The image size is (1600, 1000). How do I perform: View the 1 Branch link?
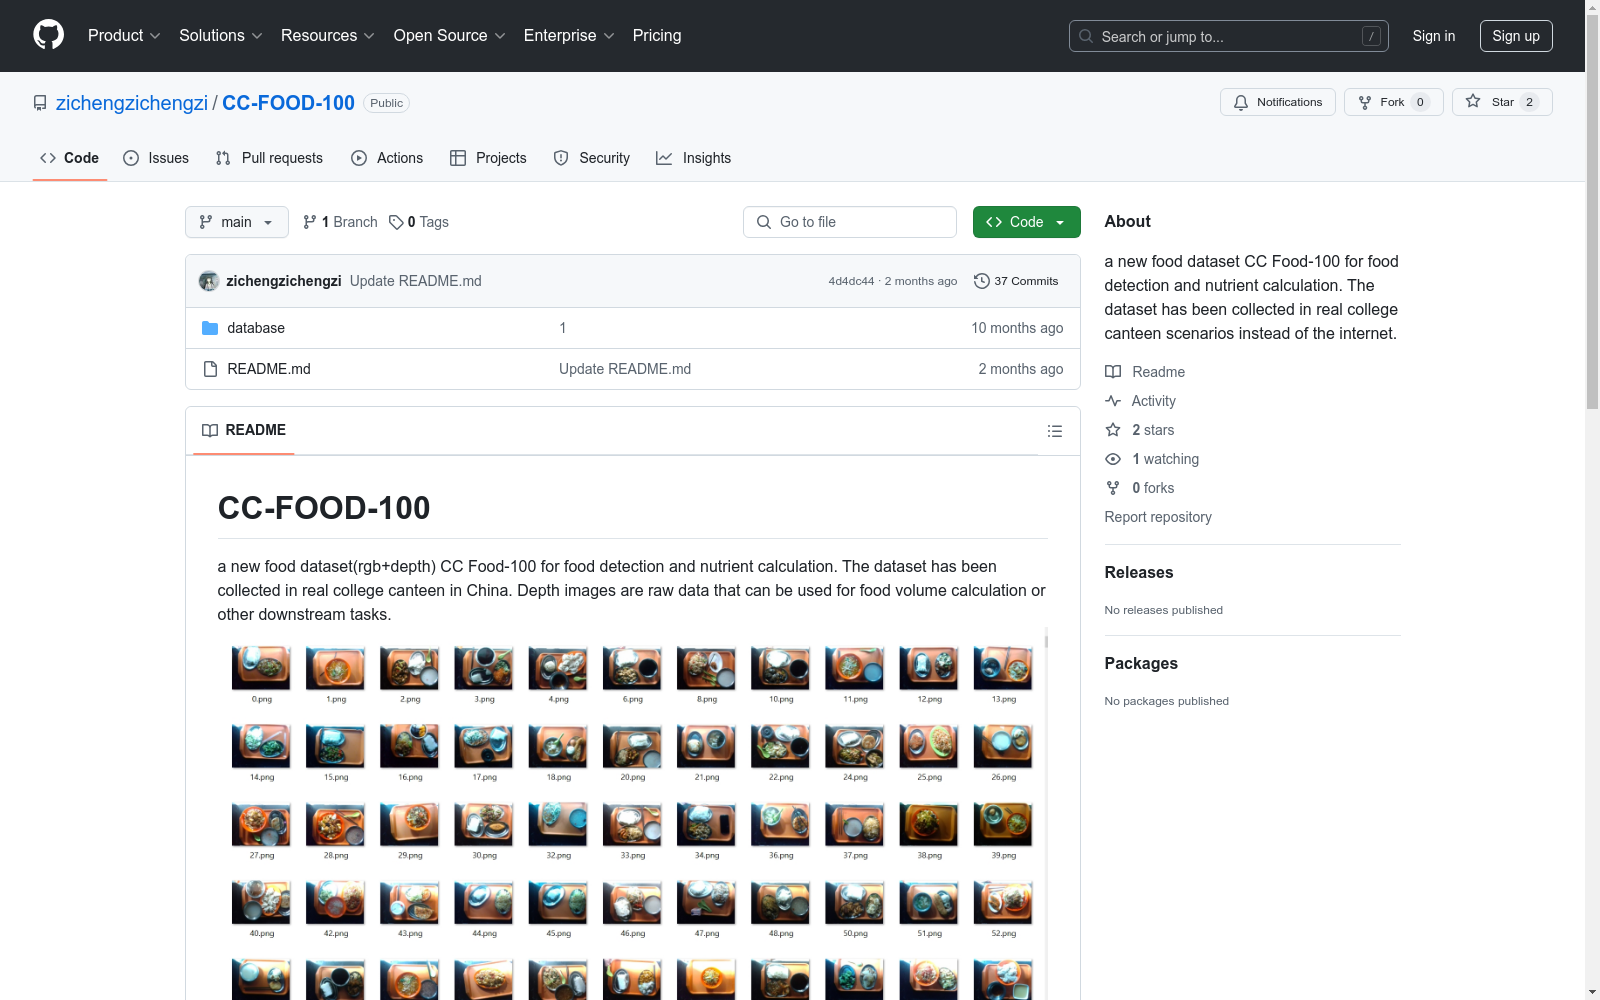click(x=340, y=222)
